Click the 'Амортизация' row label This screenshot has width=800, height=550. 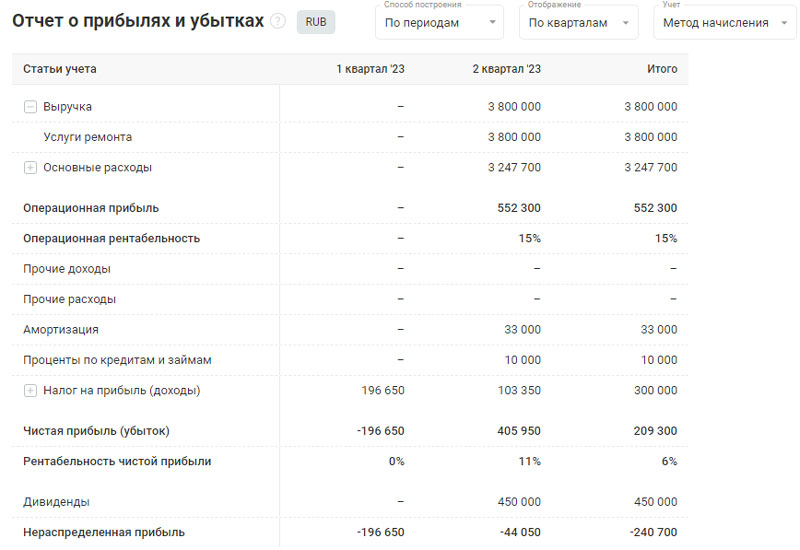(61, 330)
